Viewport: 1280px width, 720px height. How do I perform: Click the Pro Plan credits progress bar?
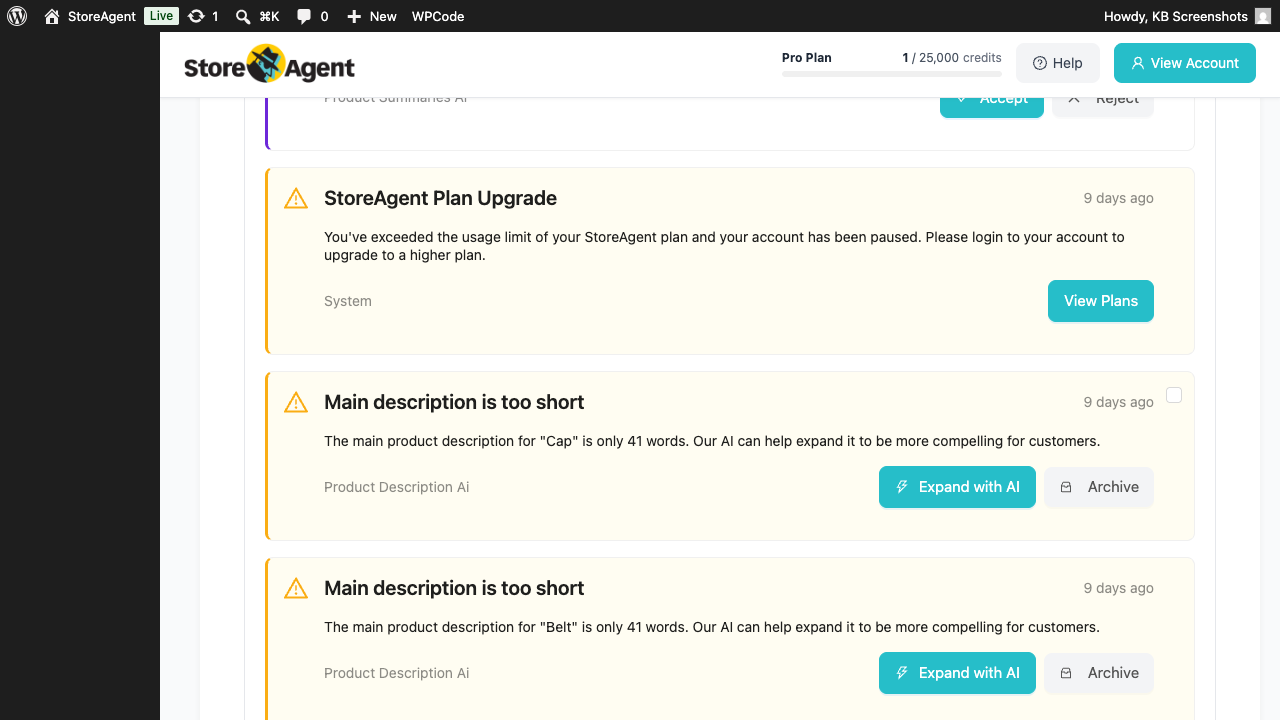coord(892,74)
